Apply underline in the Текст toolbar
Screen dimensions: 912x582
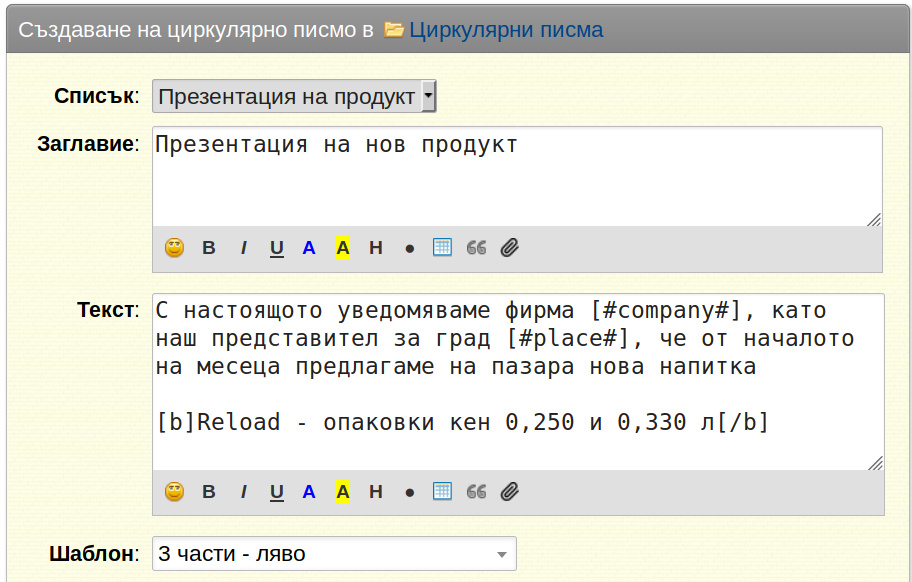pos(277,492)
